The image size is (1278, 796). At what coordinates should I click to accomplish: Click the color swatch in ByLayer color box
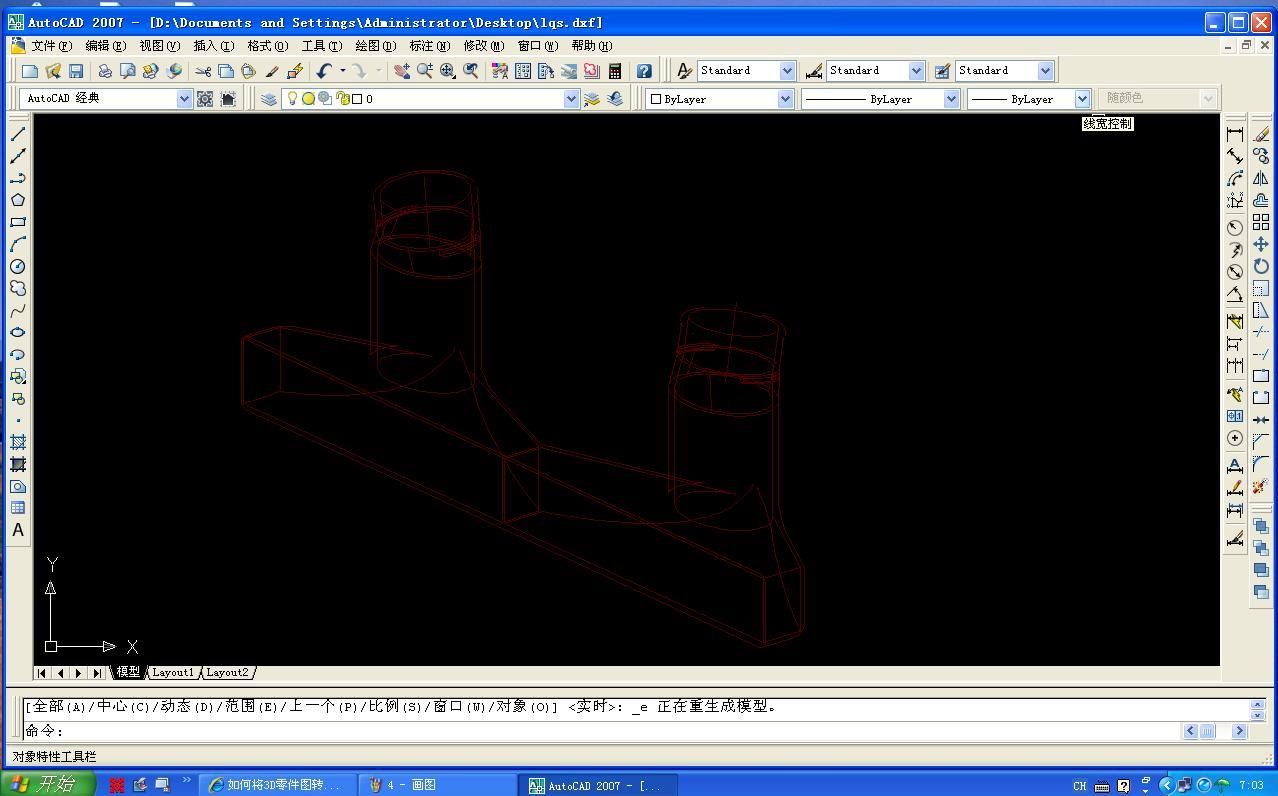(x=656, y=99)
